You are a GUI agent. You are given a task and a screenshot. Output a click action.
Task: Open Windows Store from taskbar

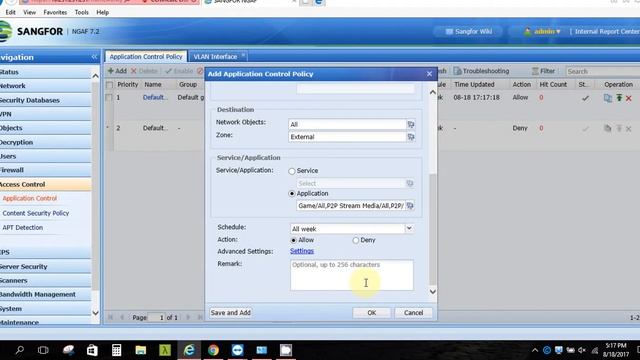92,350
